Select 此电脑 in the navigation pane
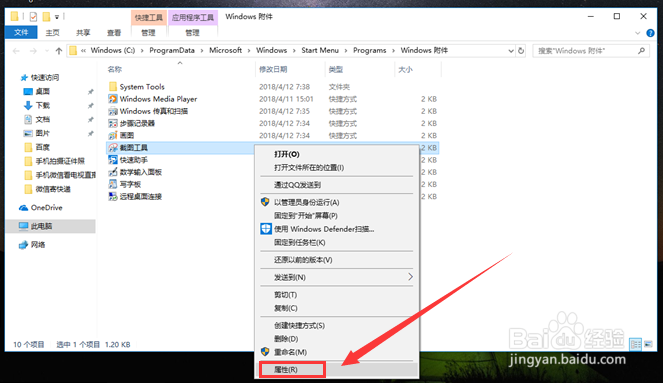Screen dimensions: 663x383 coord(51,226)
